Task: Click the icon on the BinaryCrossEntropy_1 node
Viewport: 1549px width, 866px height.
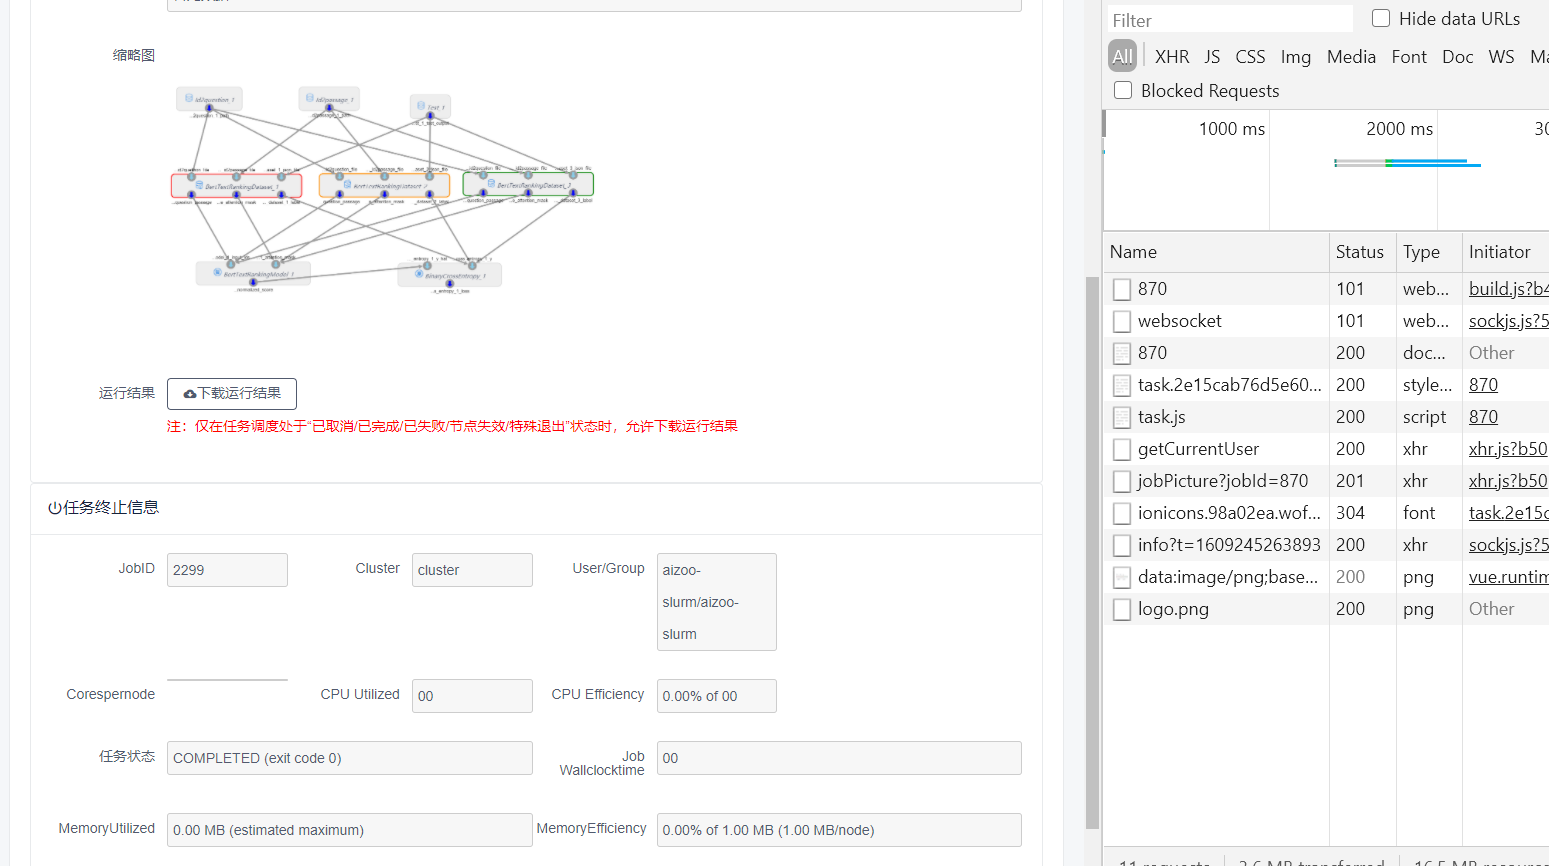Action: (x=419, y=274)
